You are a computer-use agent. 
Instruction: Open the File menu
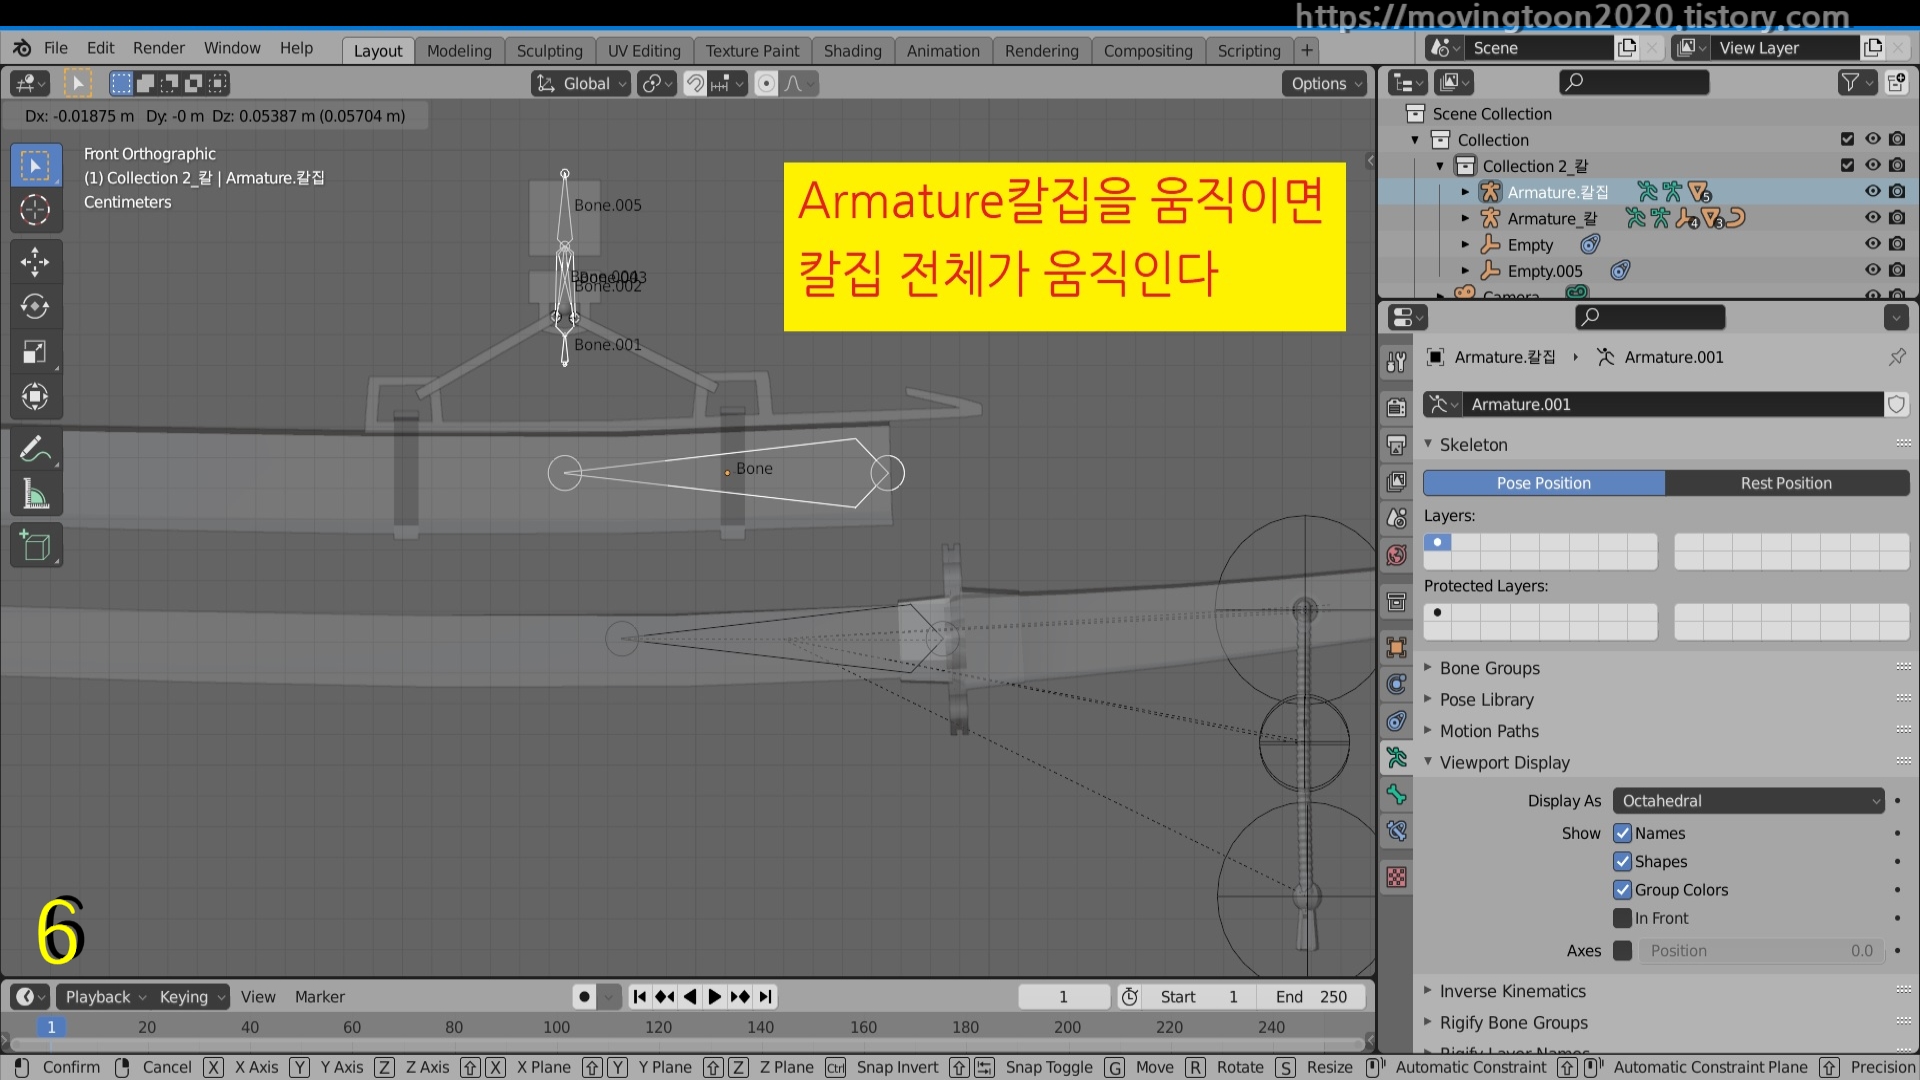coord(56,48)
